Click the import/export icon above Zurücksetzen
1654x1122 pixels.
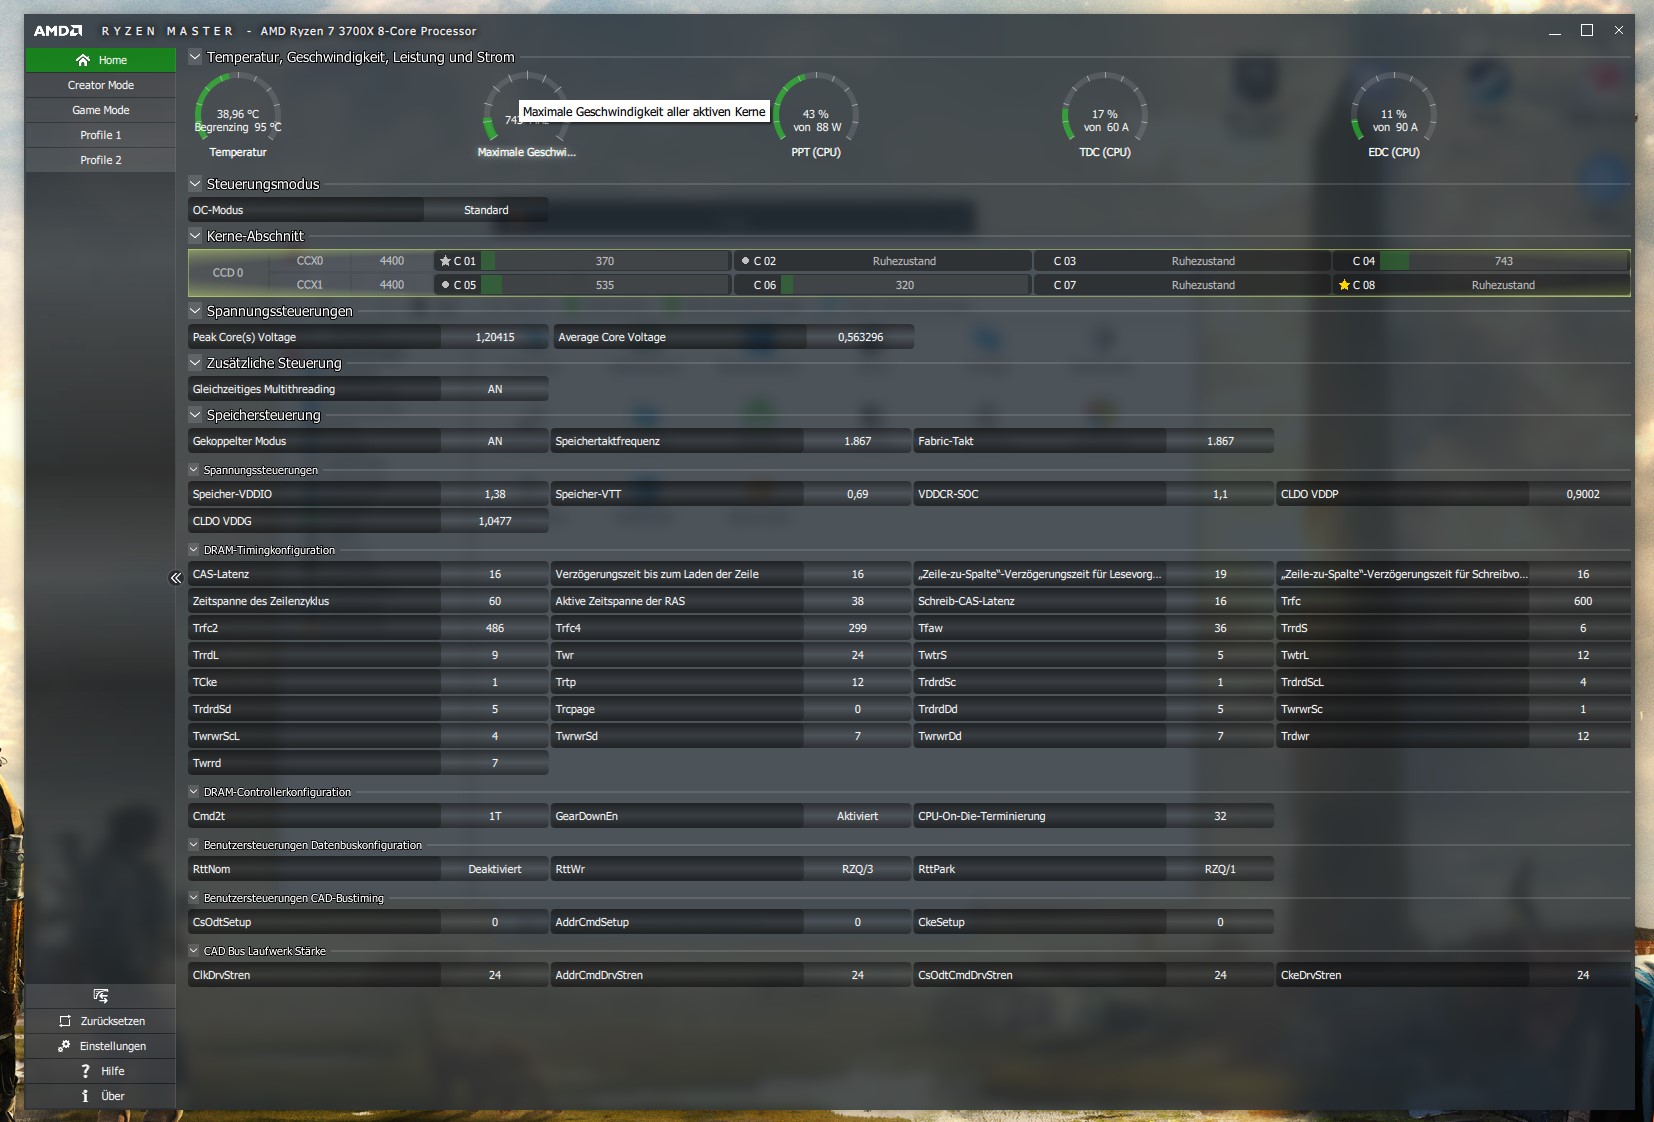point(100,996)
